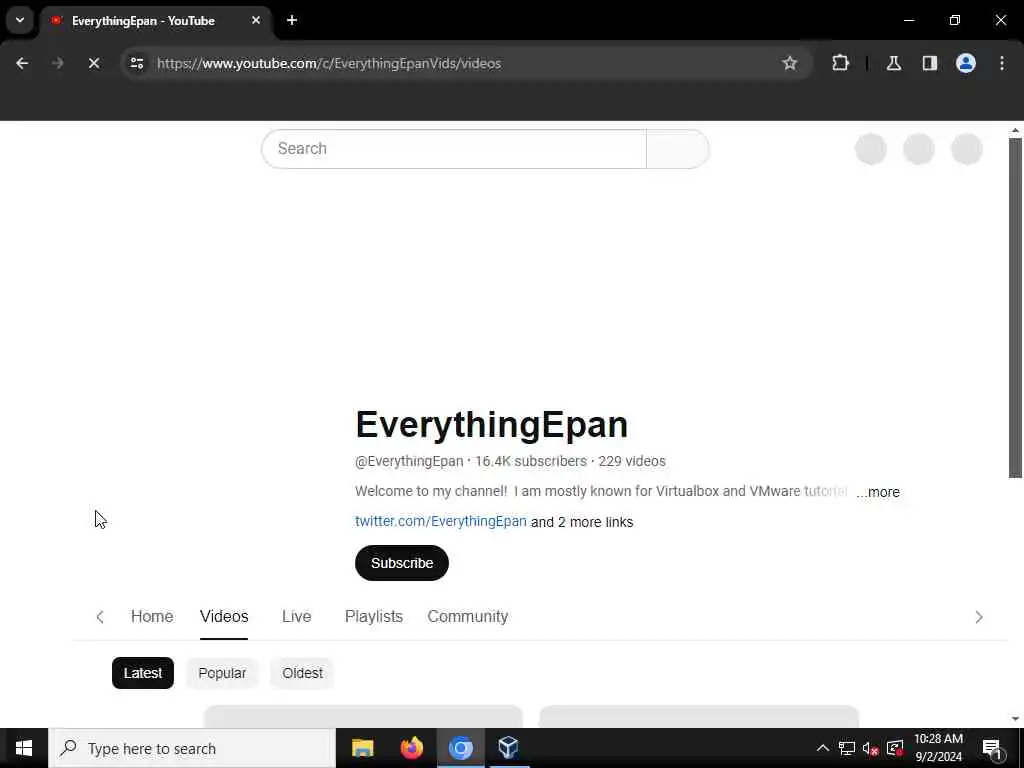The height and width of the screenshot is (768, 1024).
Task: Expand channel description with ...more
Action: click(878, 492)
